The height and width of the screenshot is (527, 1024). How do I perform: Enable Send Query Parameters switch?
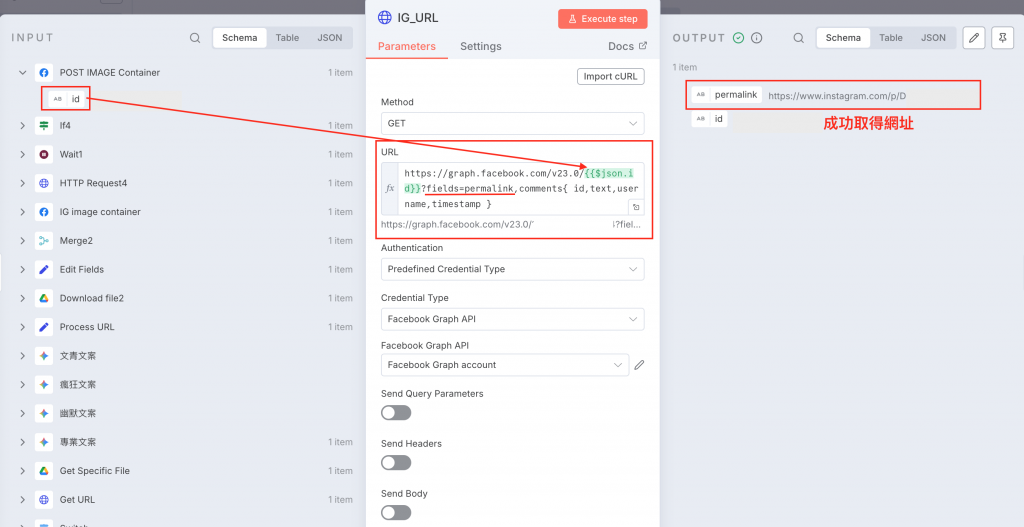pyautogui.click(x=396, y=412)
